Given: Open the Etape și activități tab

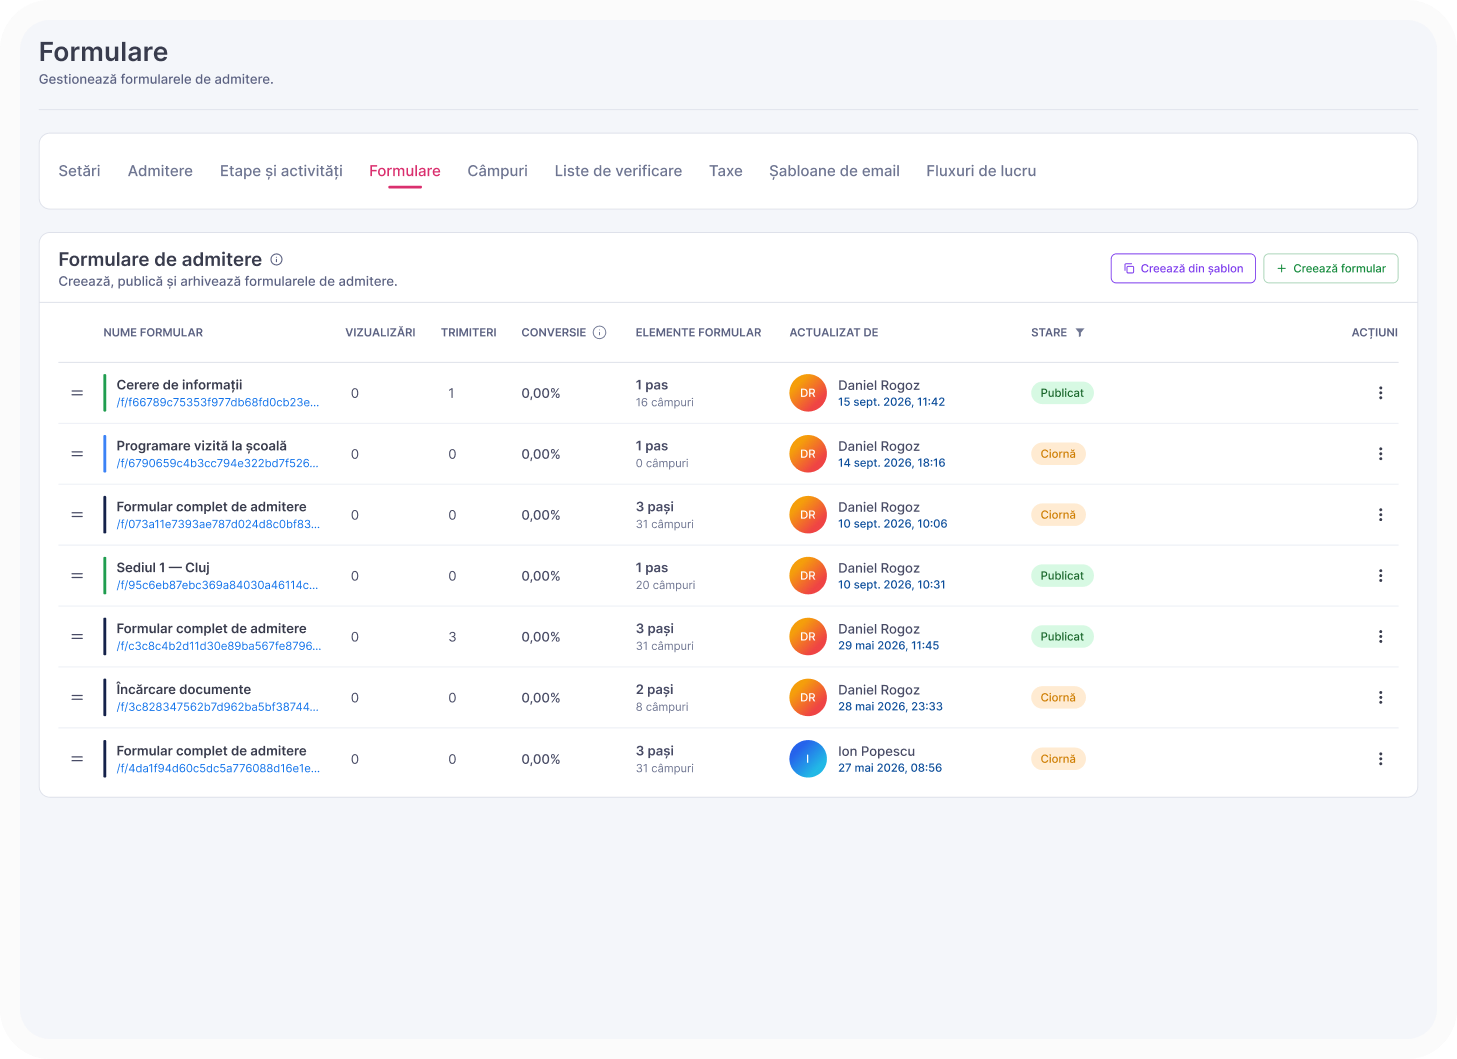Looking at the screenshot, I should coord(281,171).
